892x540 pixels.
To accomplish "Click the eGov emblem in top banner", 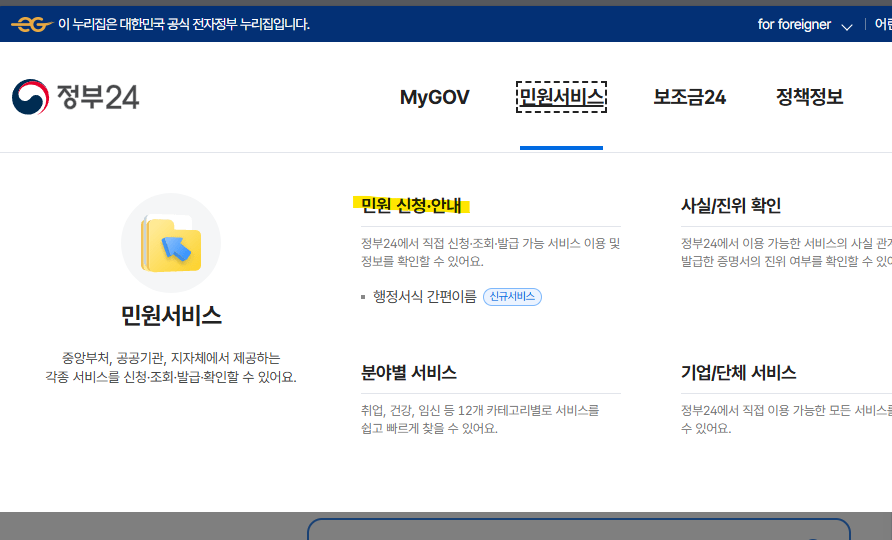I will click(32, 24).
